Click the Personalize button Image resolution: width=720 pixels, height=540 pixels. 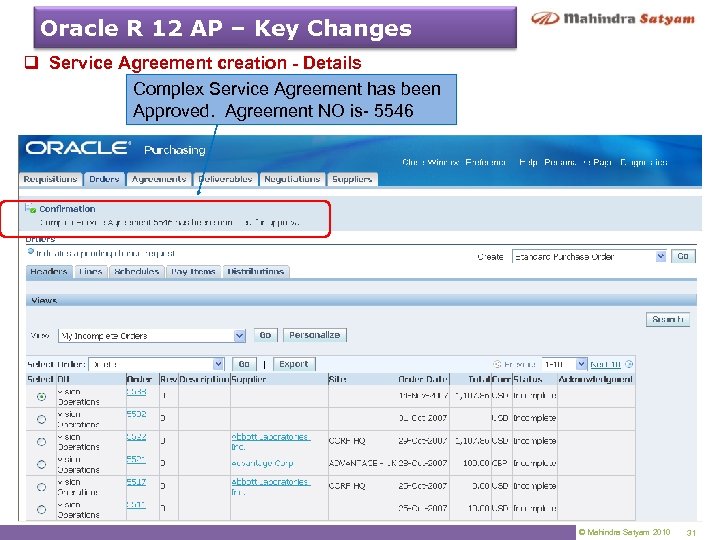[315, 335]
